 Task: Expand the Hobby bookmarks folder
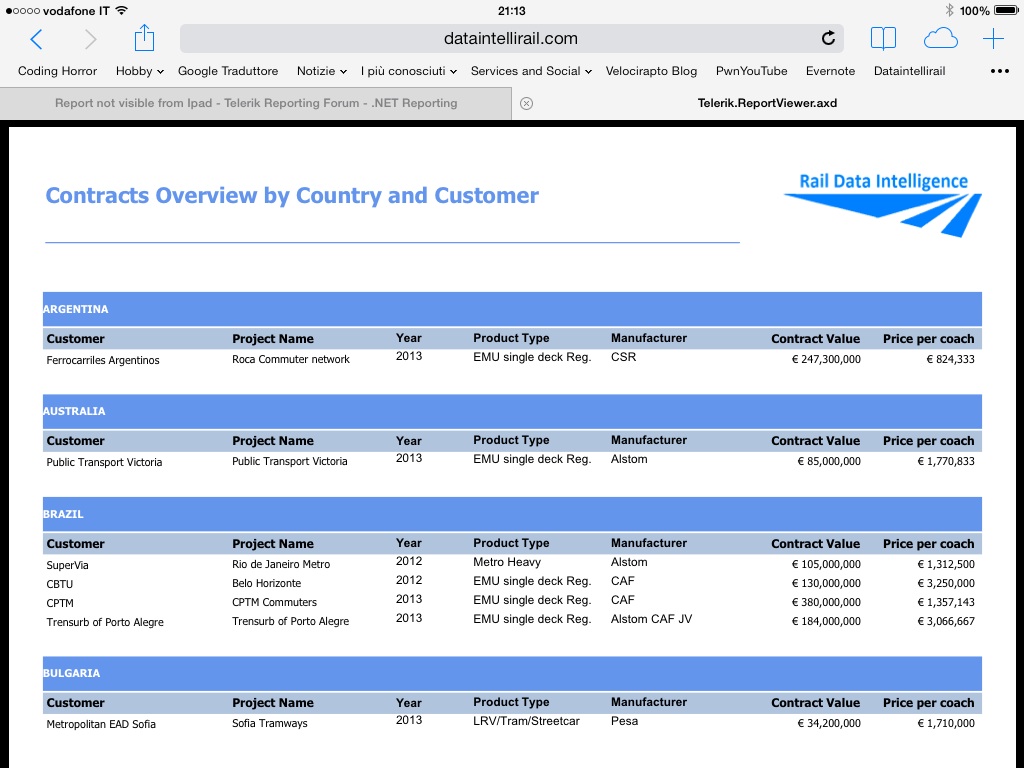point(139,71)
